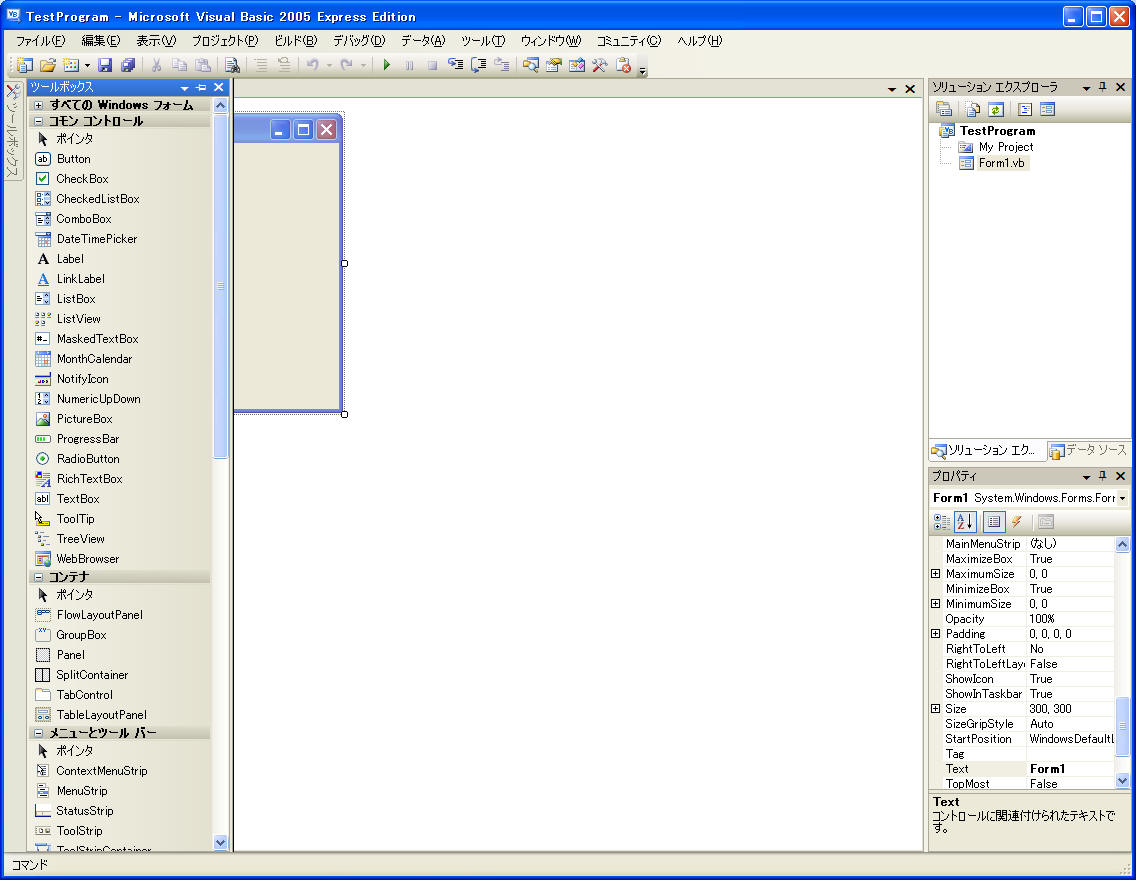
Task: Sort properties alphabetically with the A-Z icon
Action: pyautogui.click(x=965, y=521)
